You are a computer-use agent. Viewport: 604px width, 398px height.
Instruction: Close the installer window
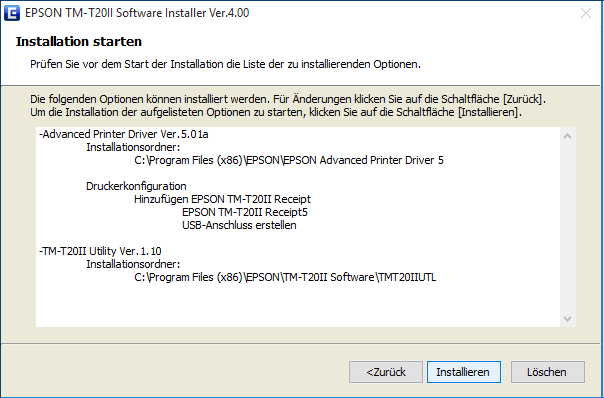pos(586,13)
